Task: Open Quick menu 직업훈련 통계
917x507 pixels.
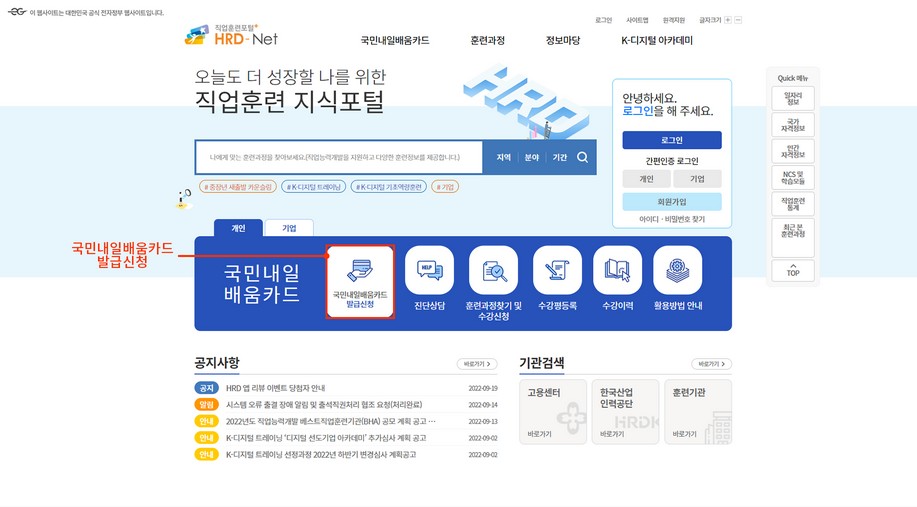Action: [793, 204]
